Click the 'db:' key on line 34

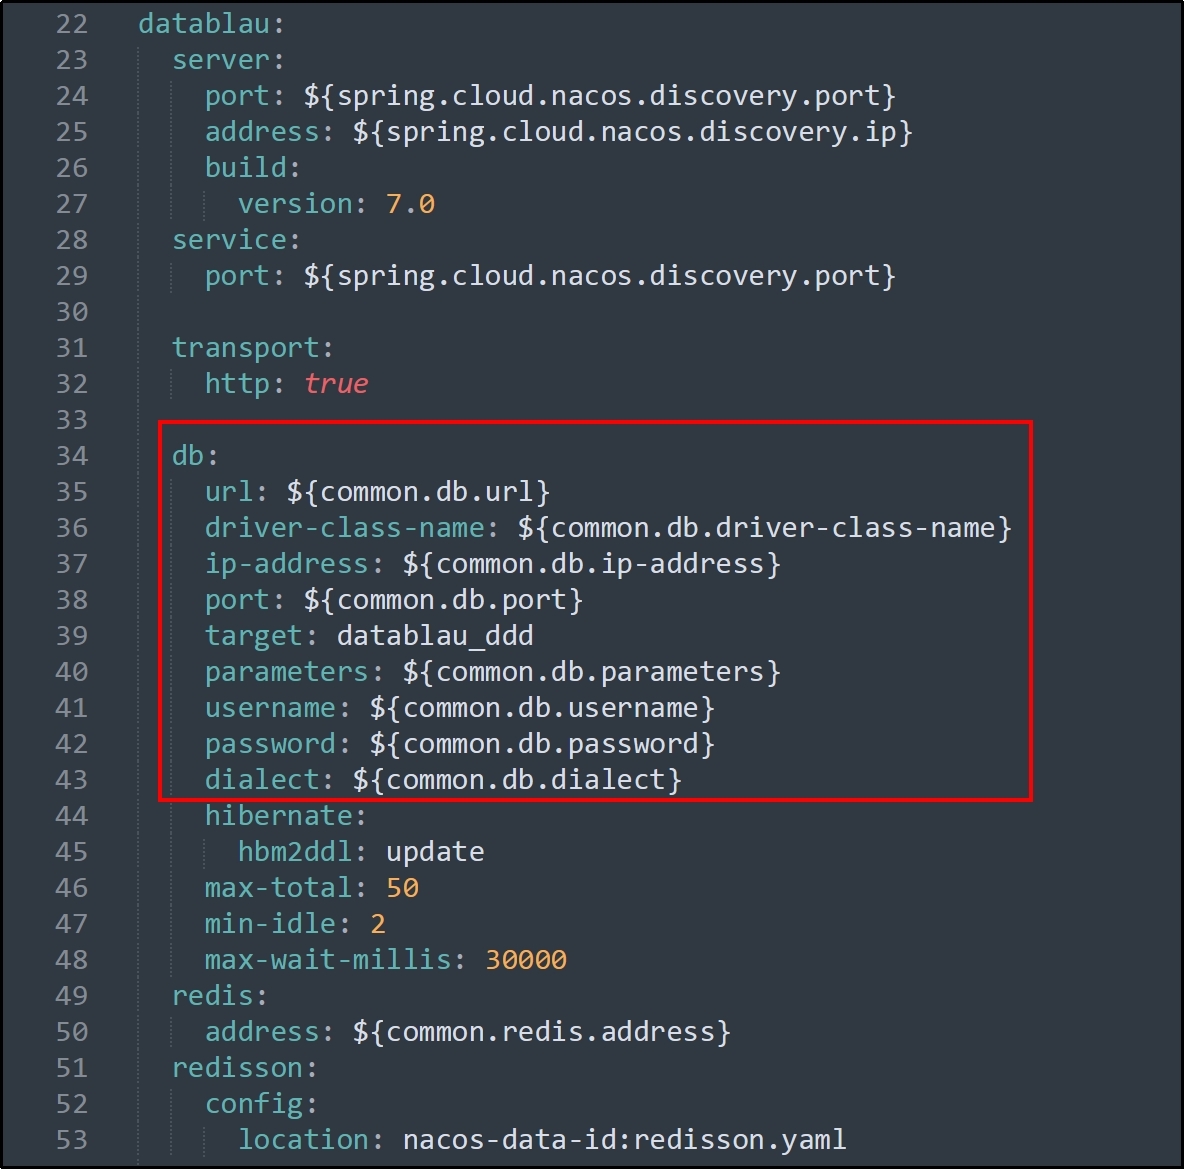(x=195, y=456)
